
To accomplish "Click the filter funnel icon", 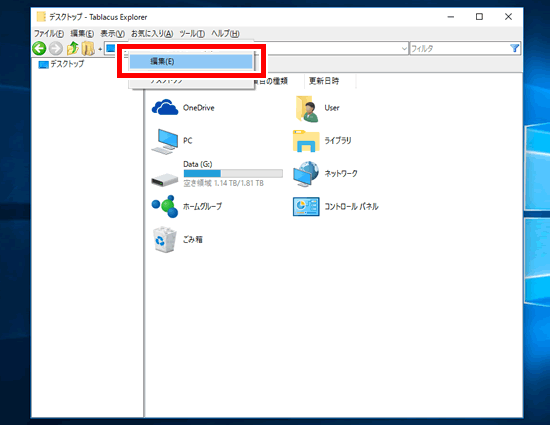I will point(514,48).
